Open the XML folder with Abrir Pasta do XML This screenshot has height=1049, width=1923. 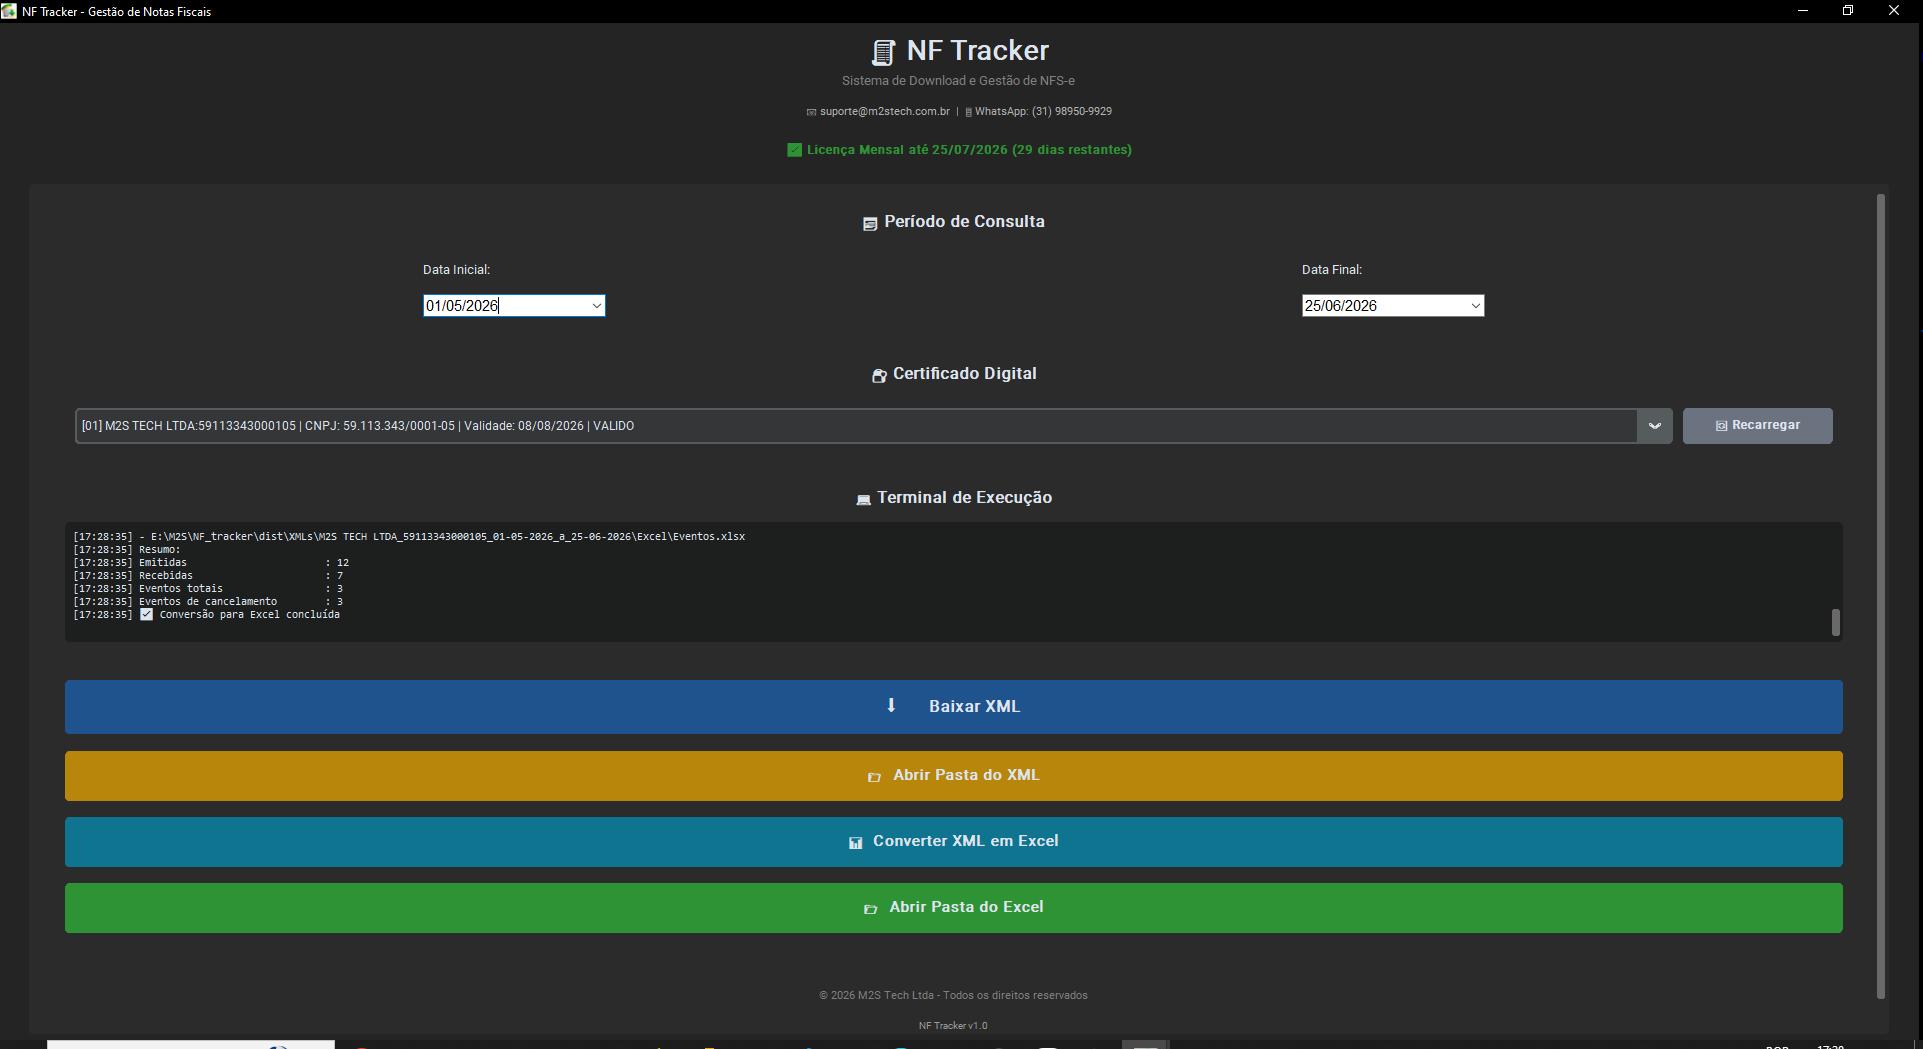coord(953,776)
